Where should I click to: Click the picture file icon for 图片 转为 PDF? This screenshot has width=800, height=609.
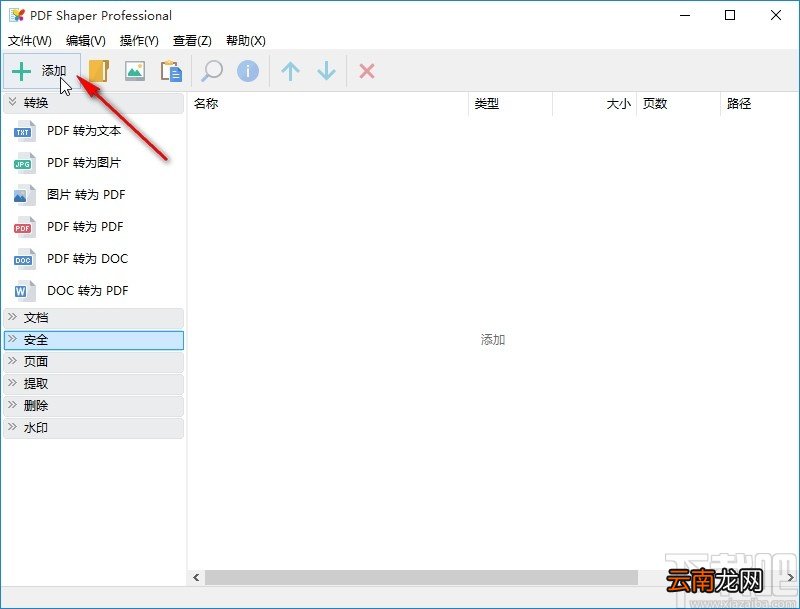coord(24,195)
